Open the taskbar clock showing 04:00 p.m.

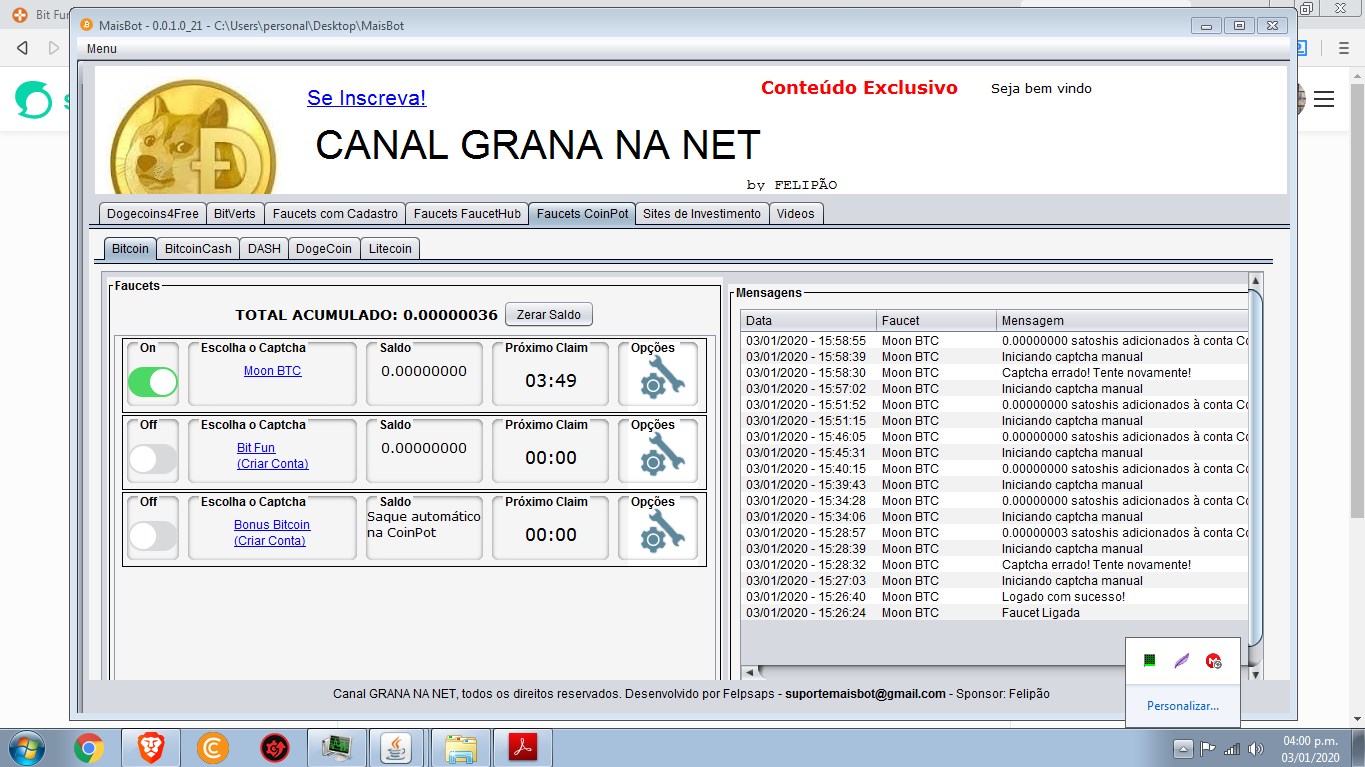coord(1309,749)
